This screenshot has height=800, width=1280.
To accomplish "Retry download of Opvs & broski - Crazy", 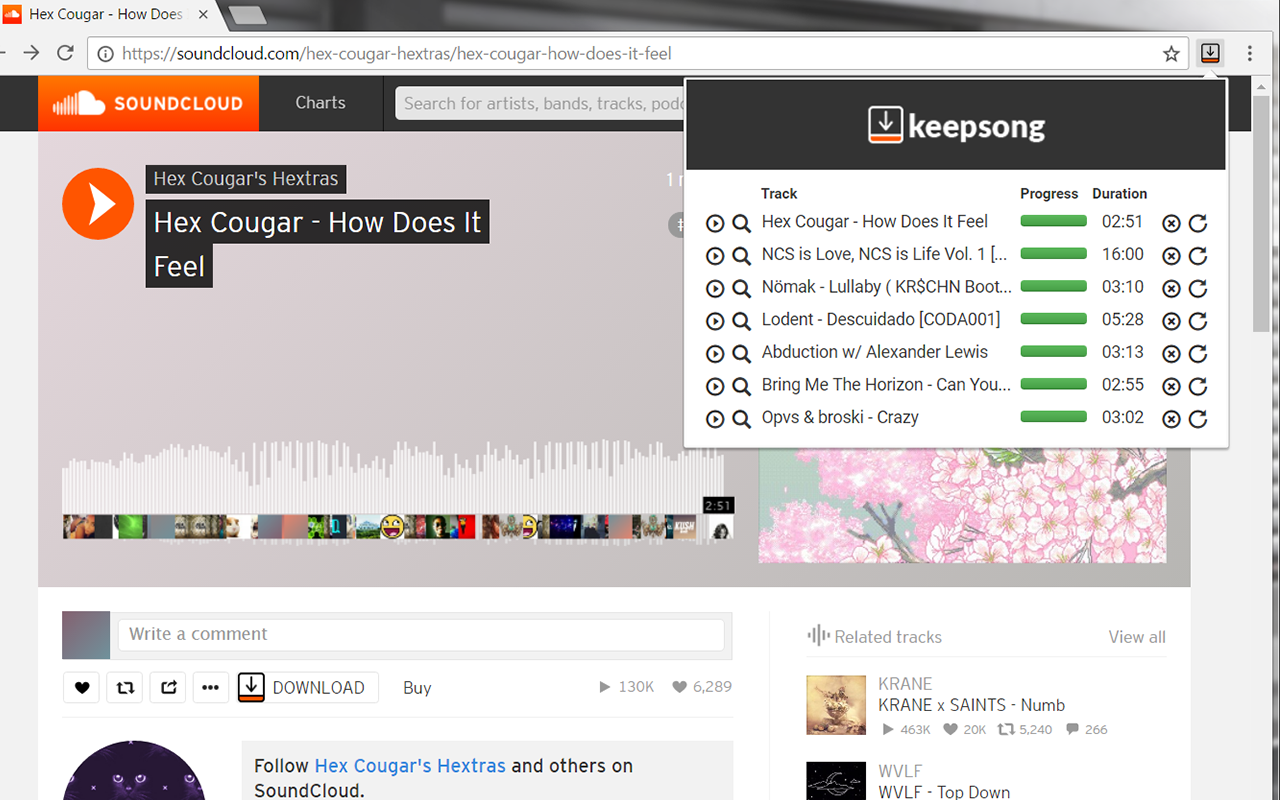I will (1198, 419).
